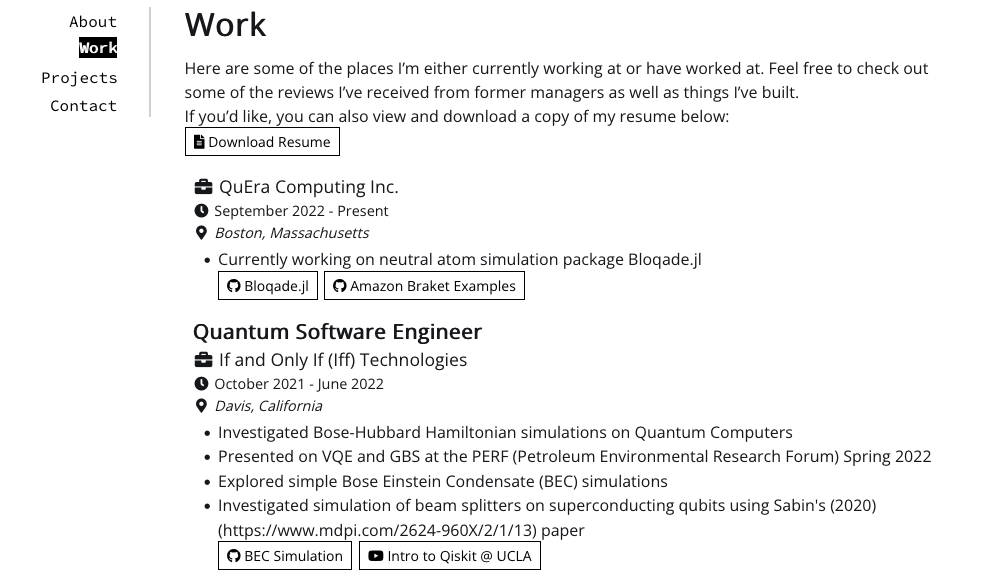Open the Intro to Qiskit @ UCLA video
Image resolution: width=982 pixels, height=583 pixels.
pyautogui.click(x=459, y=556)
